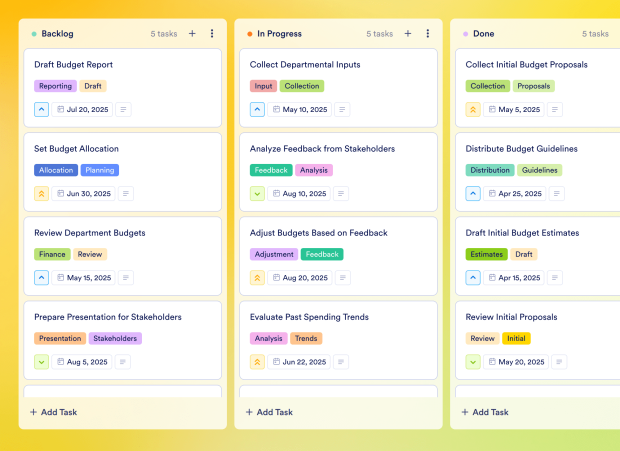
Task: Add a task via Backlog header plus icon
Action: (192, 34)
